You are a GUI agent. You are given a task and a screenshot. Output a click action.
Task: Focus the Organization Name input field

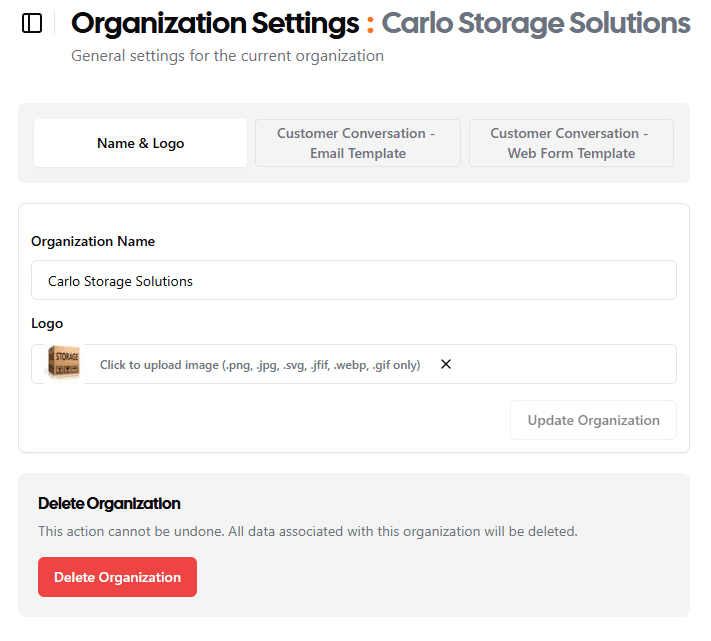click(x=354, y=280)
